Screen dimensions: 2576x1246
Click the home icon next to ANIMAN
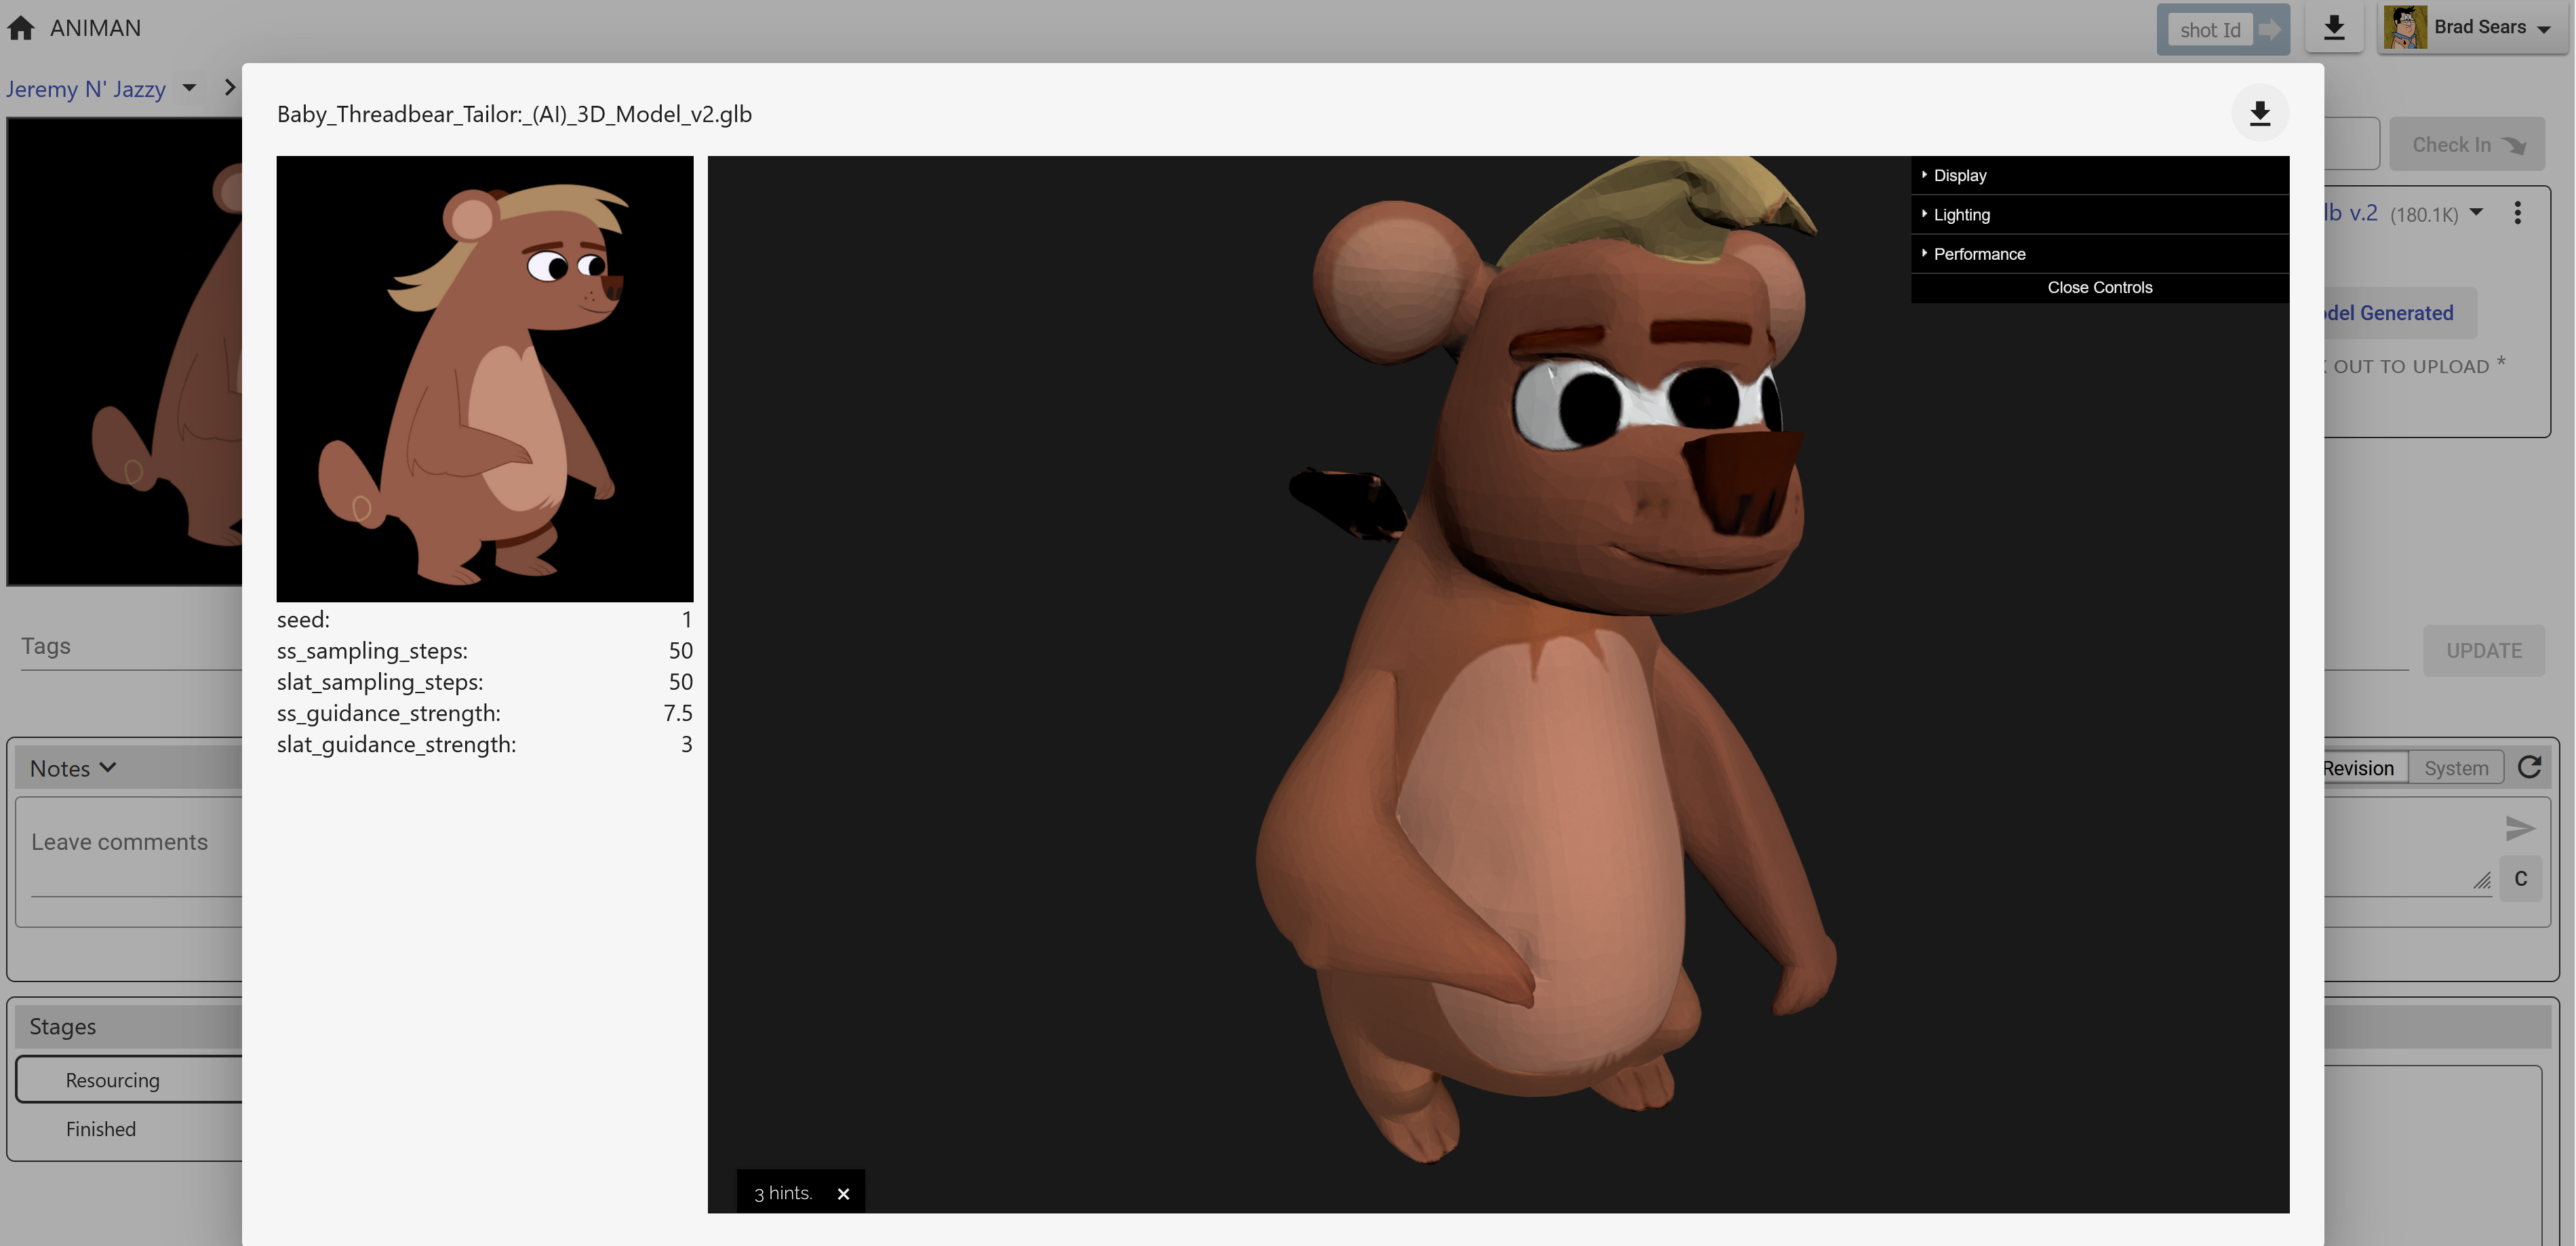tap(21, 28)
